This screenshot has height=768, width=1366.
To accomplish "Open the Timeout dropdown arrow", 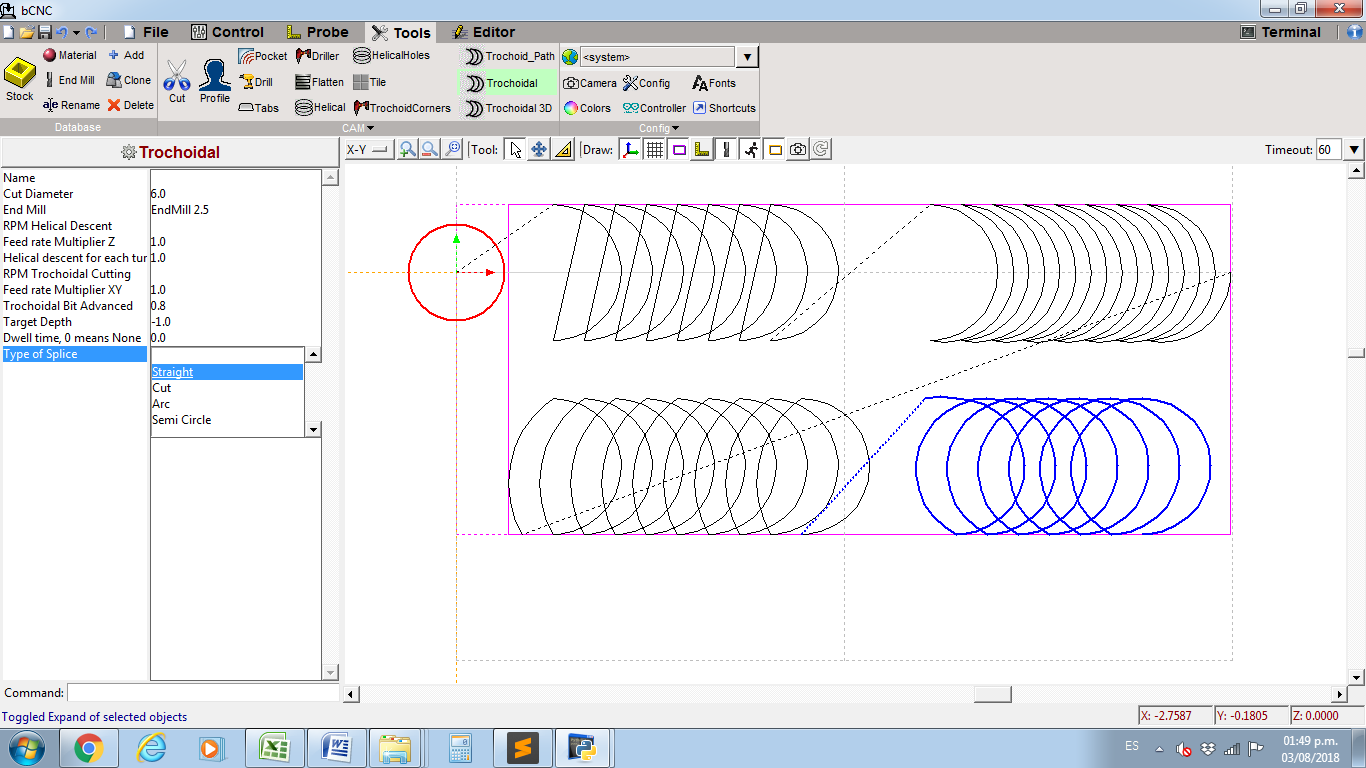I will pyautogui.click(x=1354, y=150).
